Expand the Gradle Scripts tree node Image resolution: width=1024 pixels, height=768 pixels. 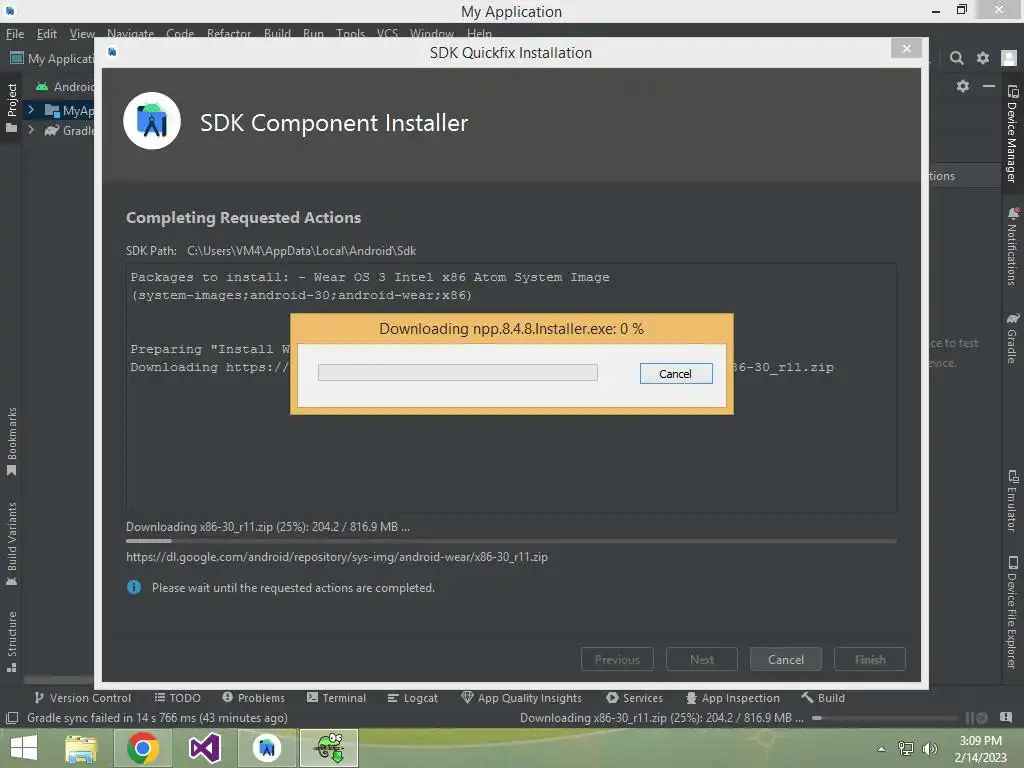pos(30,130)
